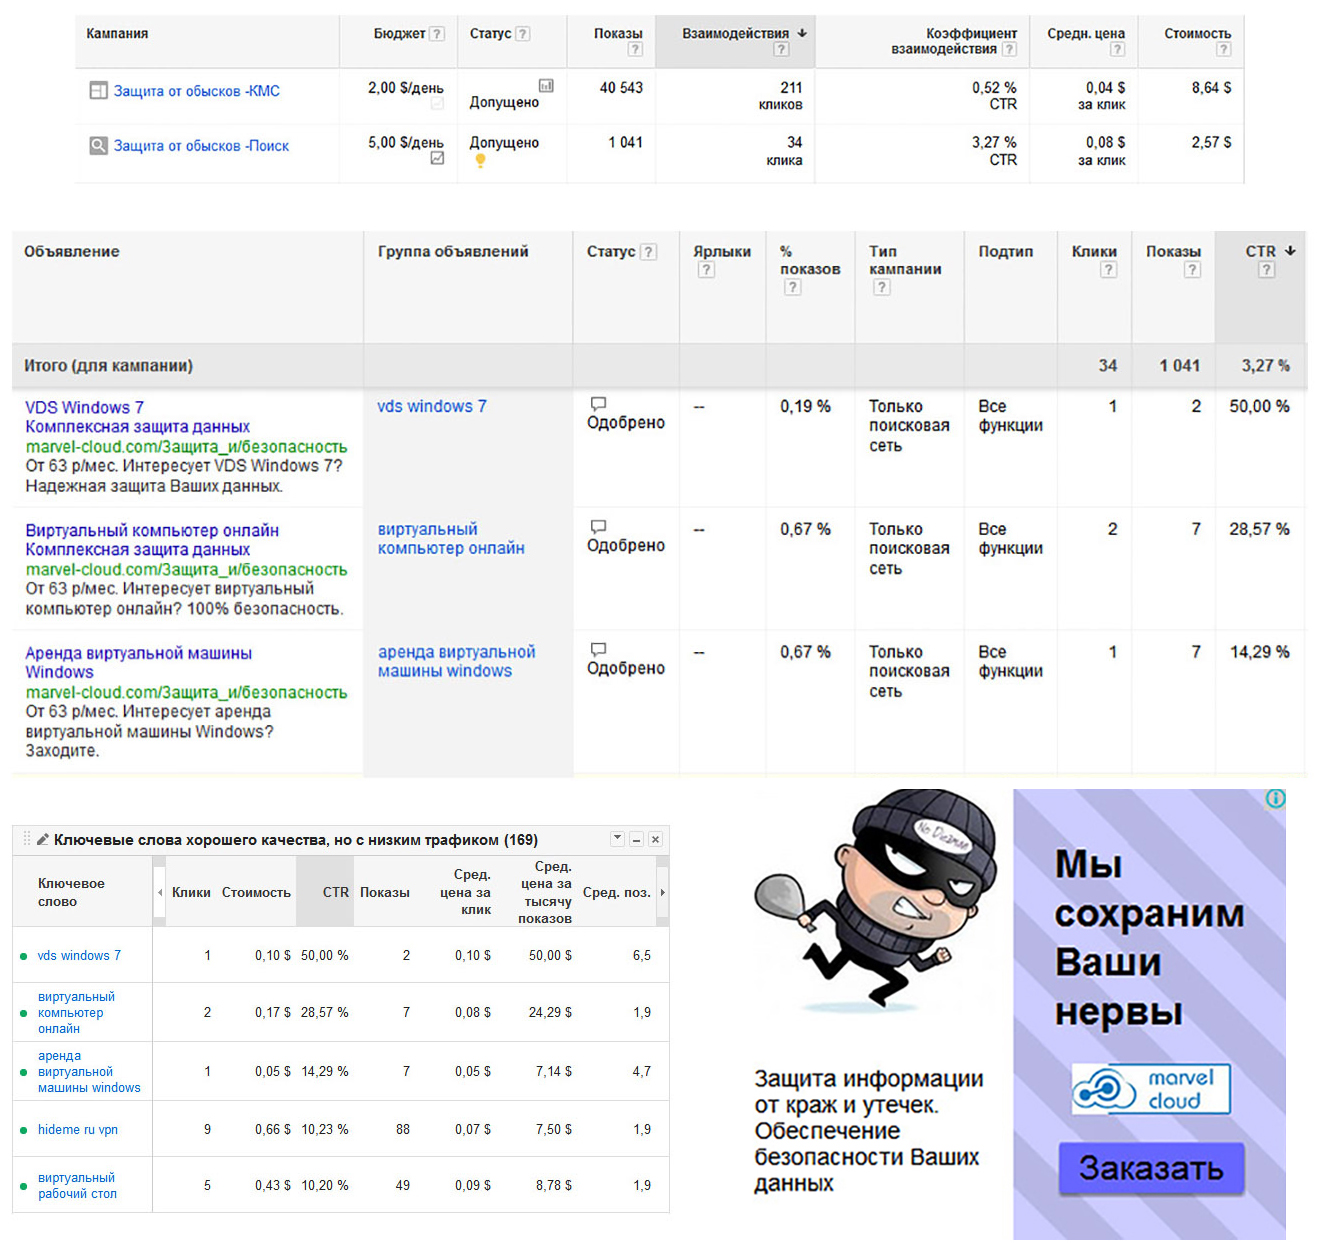The image size is (1324, 1243).
Task: Open the help icon beside Статус in the campaign table
Action: [523, 34]
